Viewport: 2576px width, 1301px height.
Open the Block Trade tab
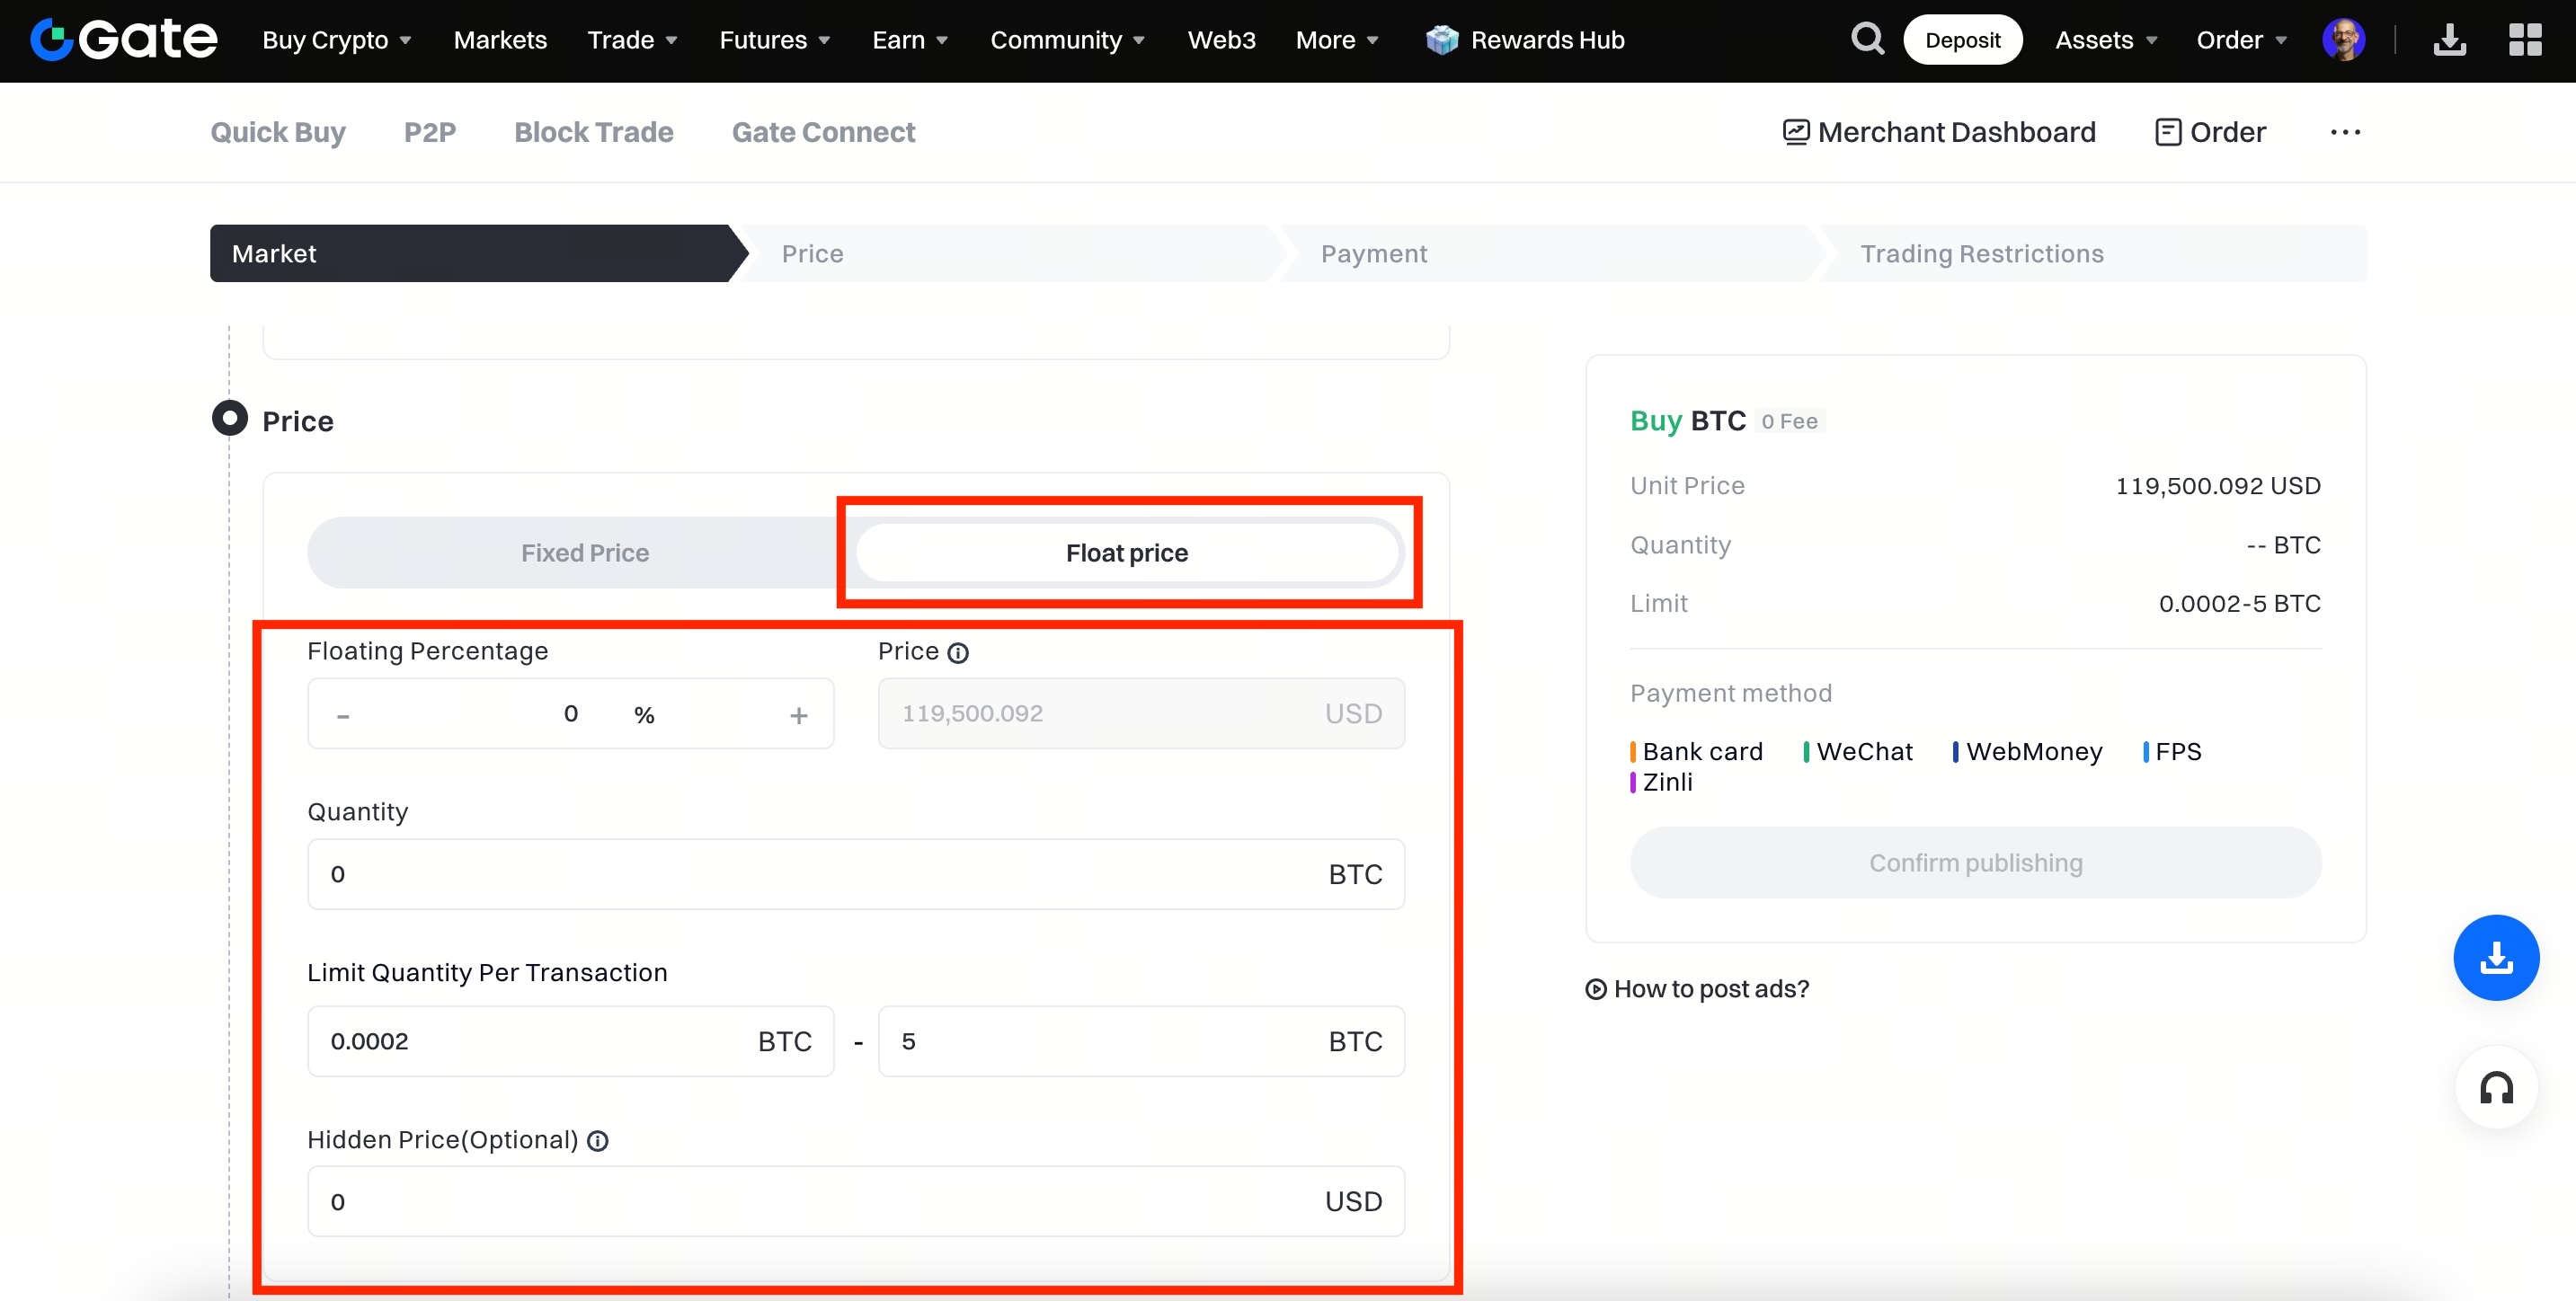click(593, 132)
